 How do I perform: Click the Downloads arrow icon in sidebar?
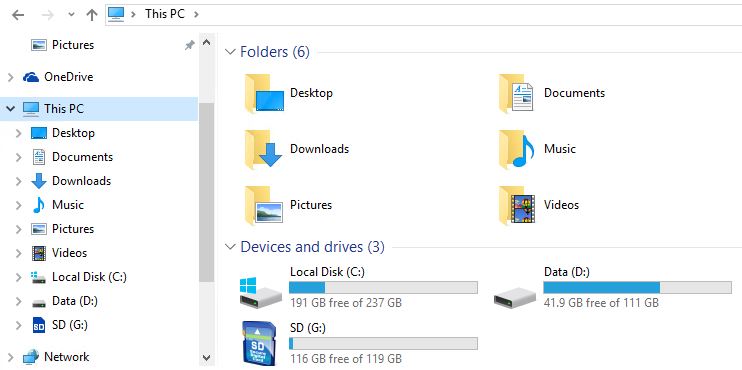click(39, 181)
